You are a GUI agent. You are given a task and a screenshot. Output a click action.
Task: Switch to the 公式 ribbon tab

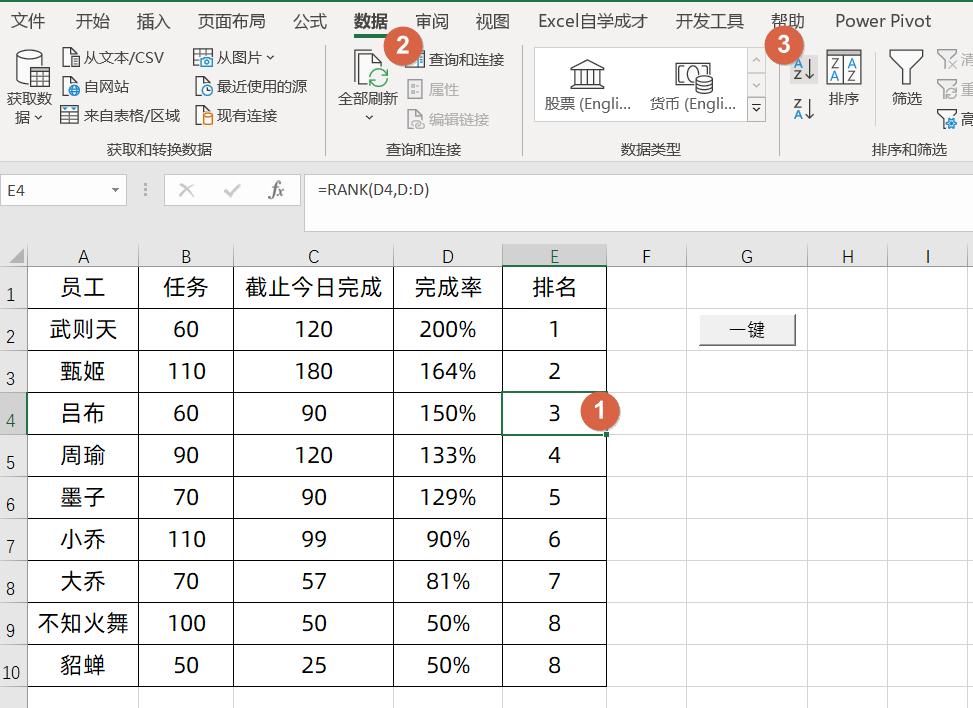pos(309,20)
